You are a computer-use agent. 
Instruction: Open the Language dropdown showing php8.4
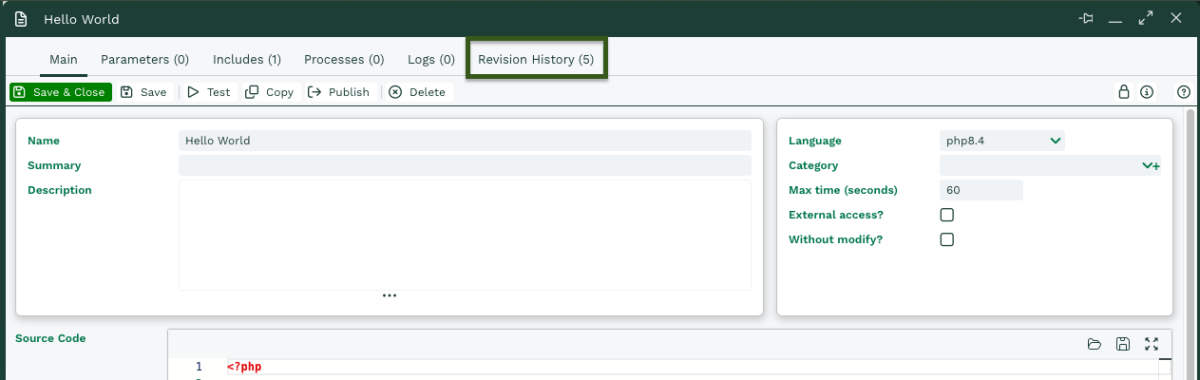[1002, 141]
